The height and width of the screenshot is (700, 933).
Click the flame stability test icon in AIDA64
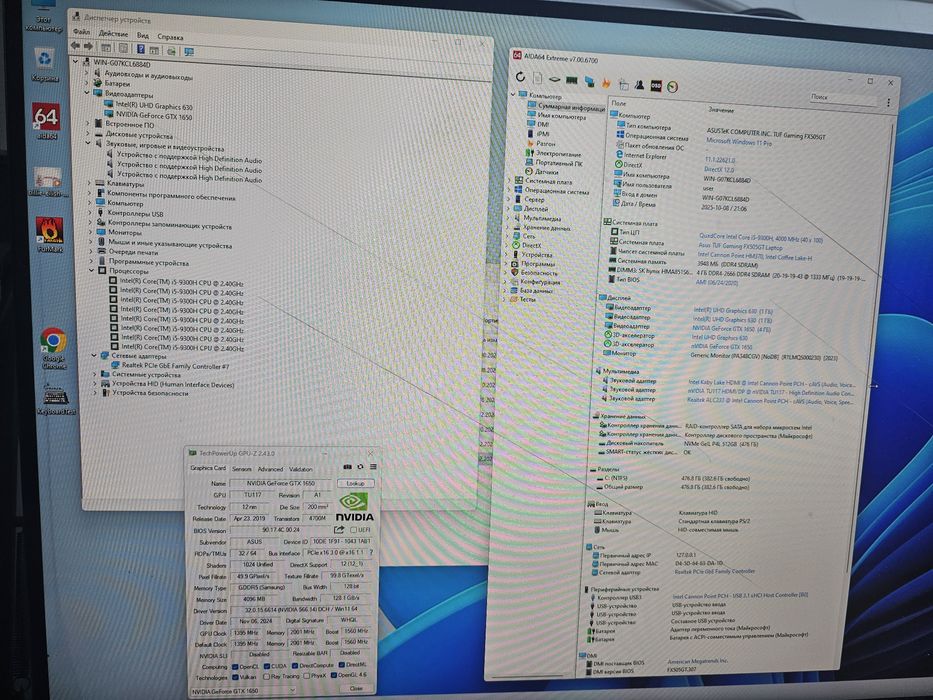click(606, 83)
